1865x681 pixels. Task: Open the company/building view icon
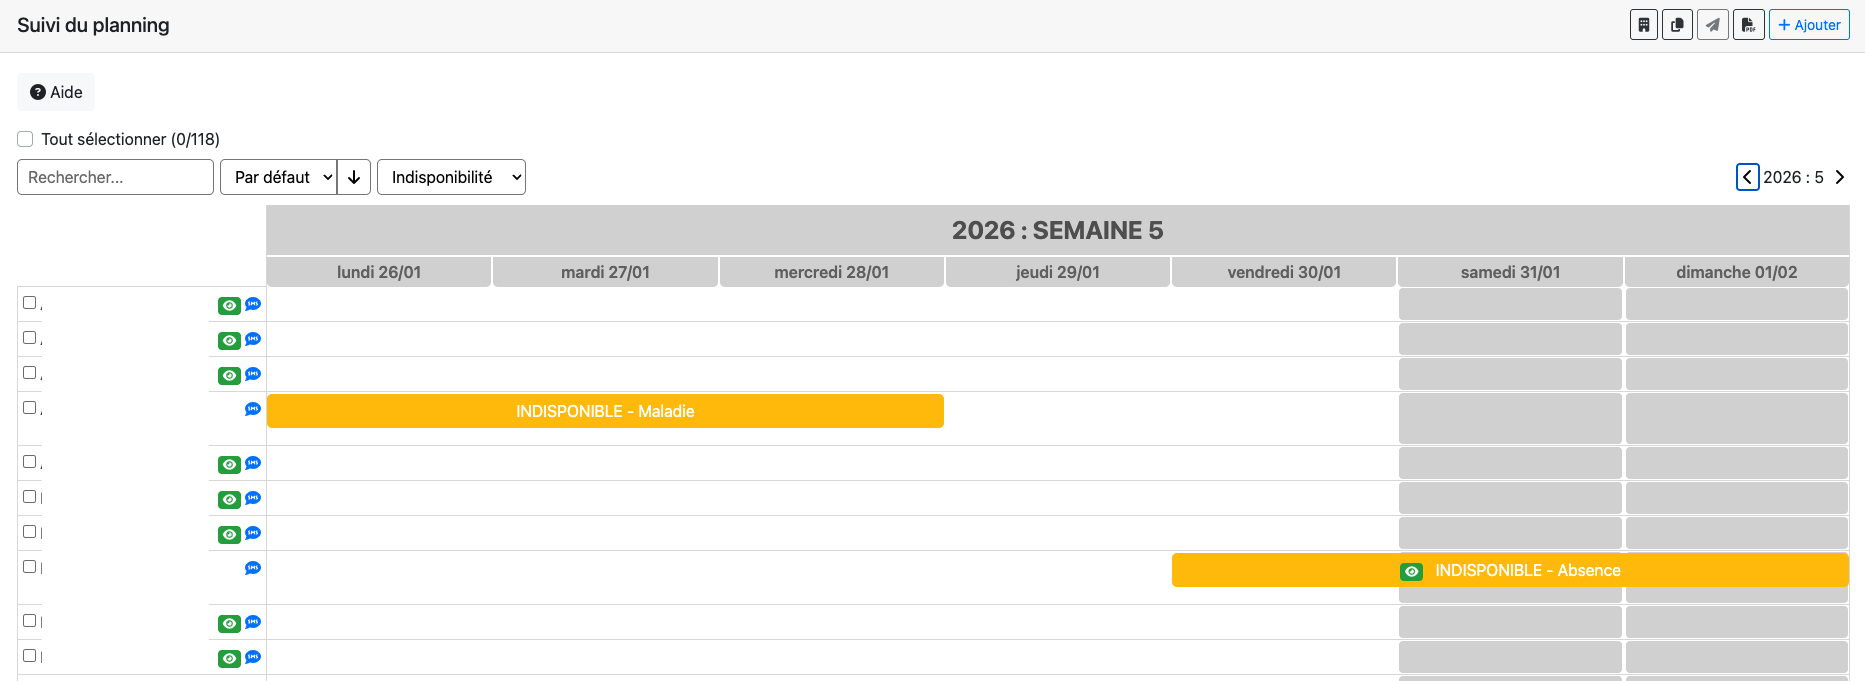[1643, 24]
